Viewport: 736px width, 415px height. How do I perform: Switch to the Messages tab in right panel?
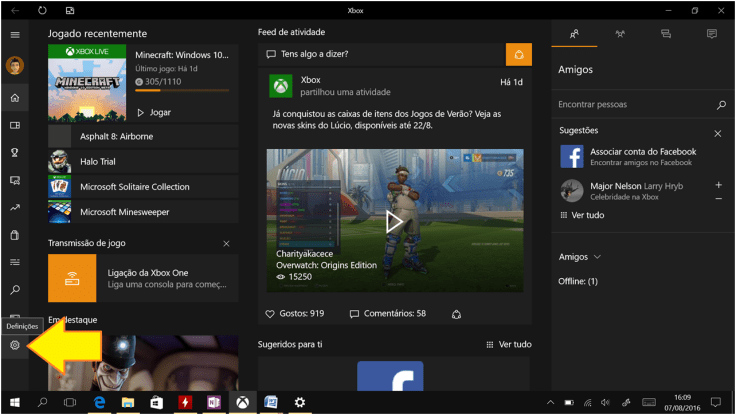tap(666, 34)
